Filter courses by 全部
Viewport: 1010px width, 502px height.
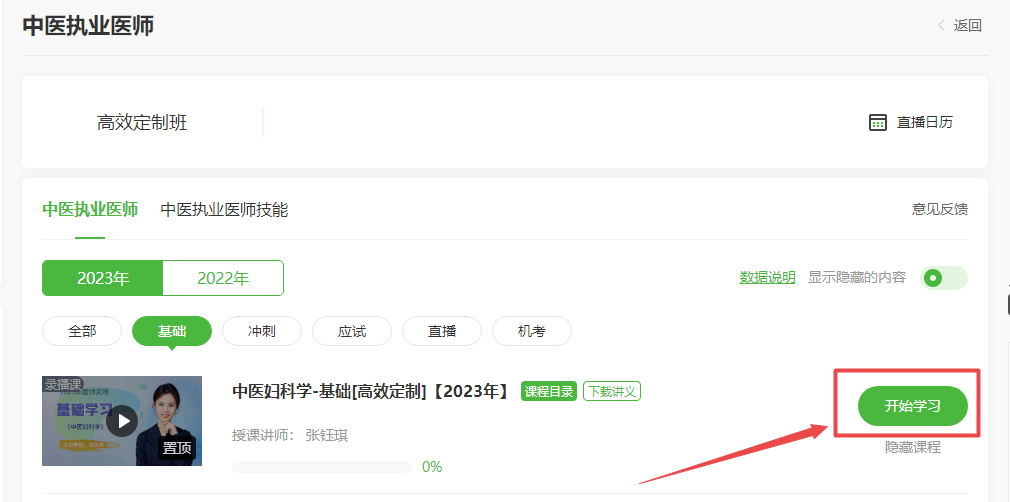click(82, 331)
